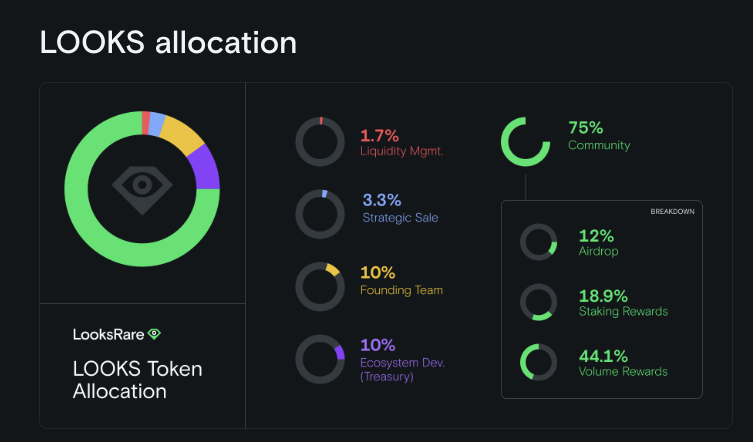Select the 1.7% Liquidity Mgmt. label
The image size is (753, 442).
[401, 142]
